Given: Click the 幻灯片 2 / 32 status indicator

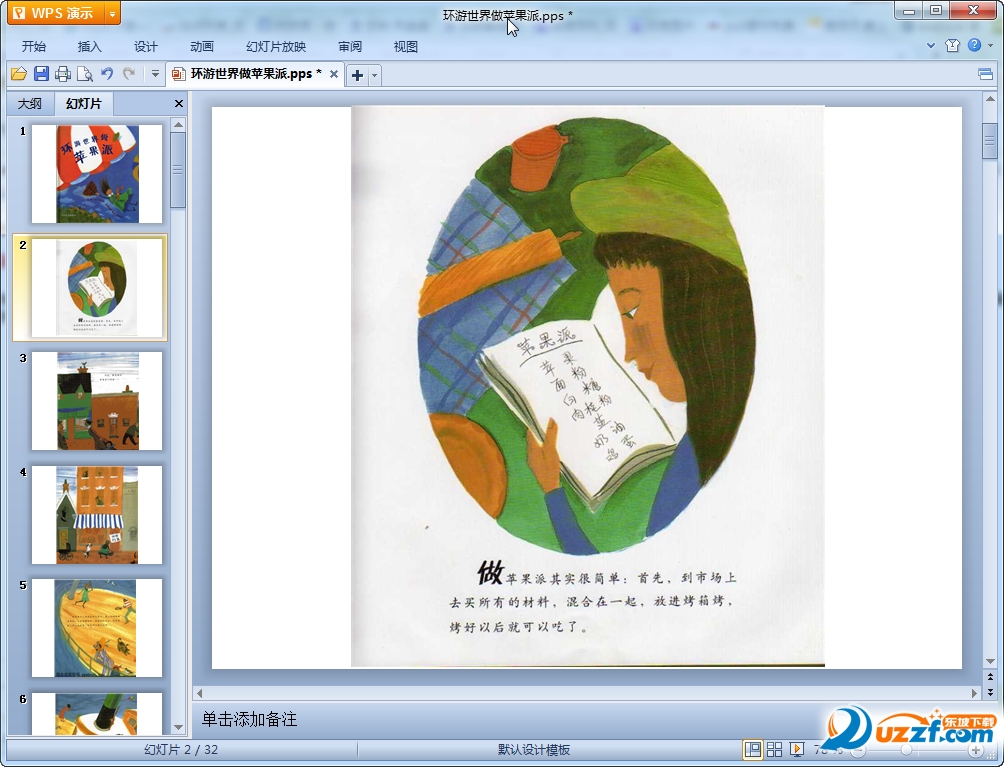Looking at the screenshot, I should tap(181, 750).
